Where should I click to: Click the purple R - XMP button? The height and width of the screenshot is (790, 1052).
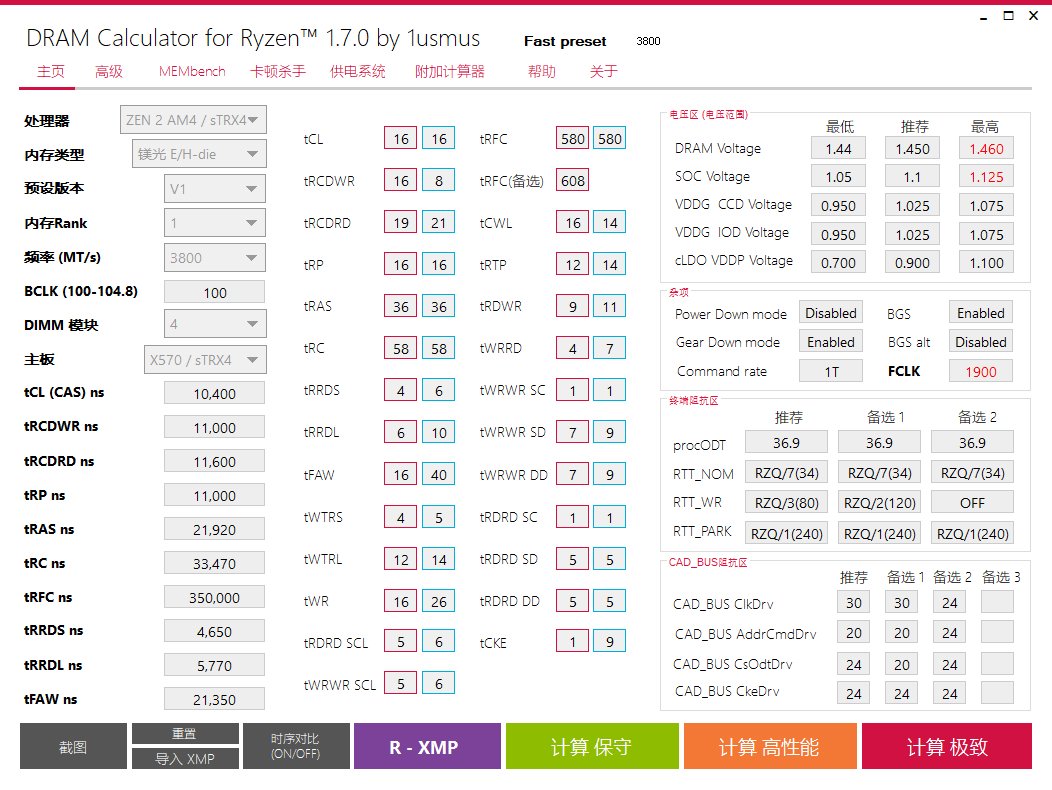tap(427, 746)
